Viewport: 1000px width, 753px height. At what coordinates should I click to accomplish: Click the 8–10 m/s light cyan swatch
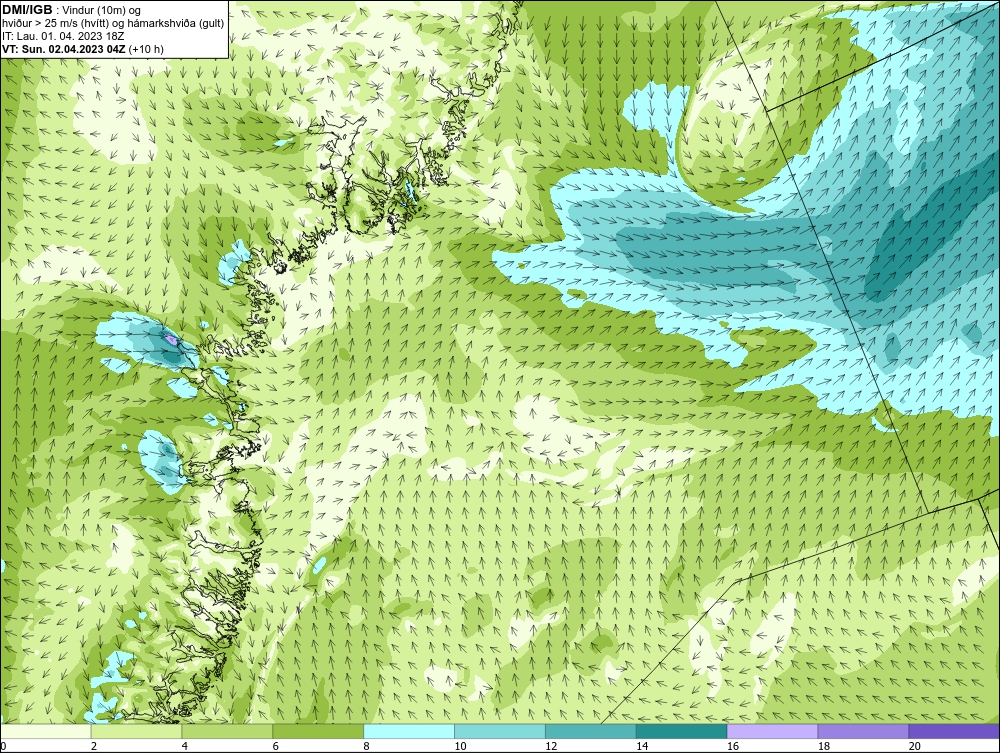click(x=409, y=731)
